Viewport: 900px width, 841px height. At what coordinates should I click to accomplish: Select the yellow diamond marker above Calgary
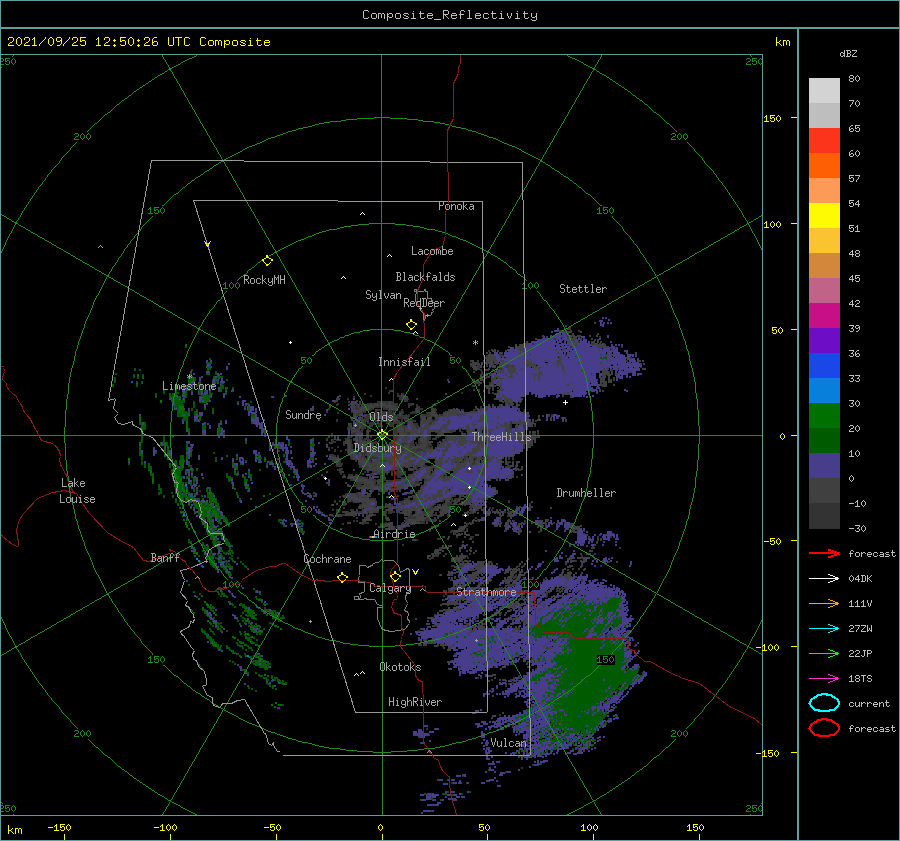pyautogui.click(x=395, y=576)
